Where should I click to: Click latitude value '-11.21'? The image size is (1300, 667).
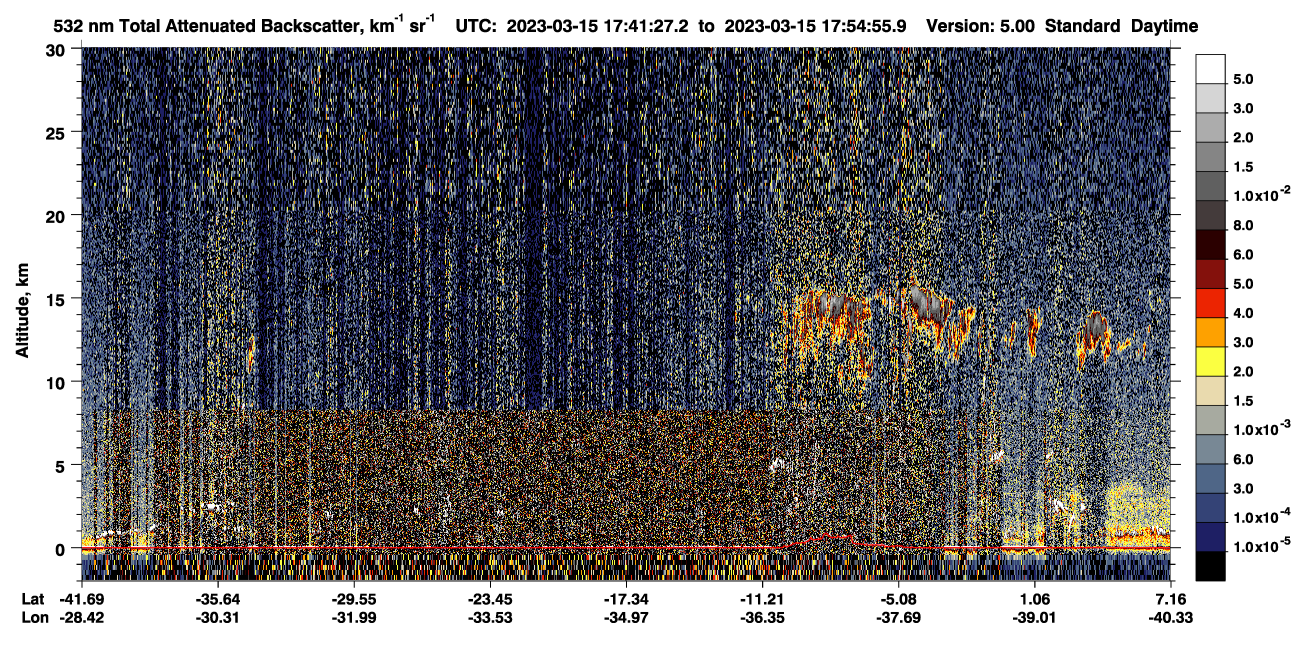pyautogui.click(x=762, y=598)
